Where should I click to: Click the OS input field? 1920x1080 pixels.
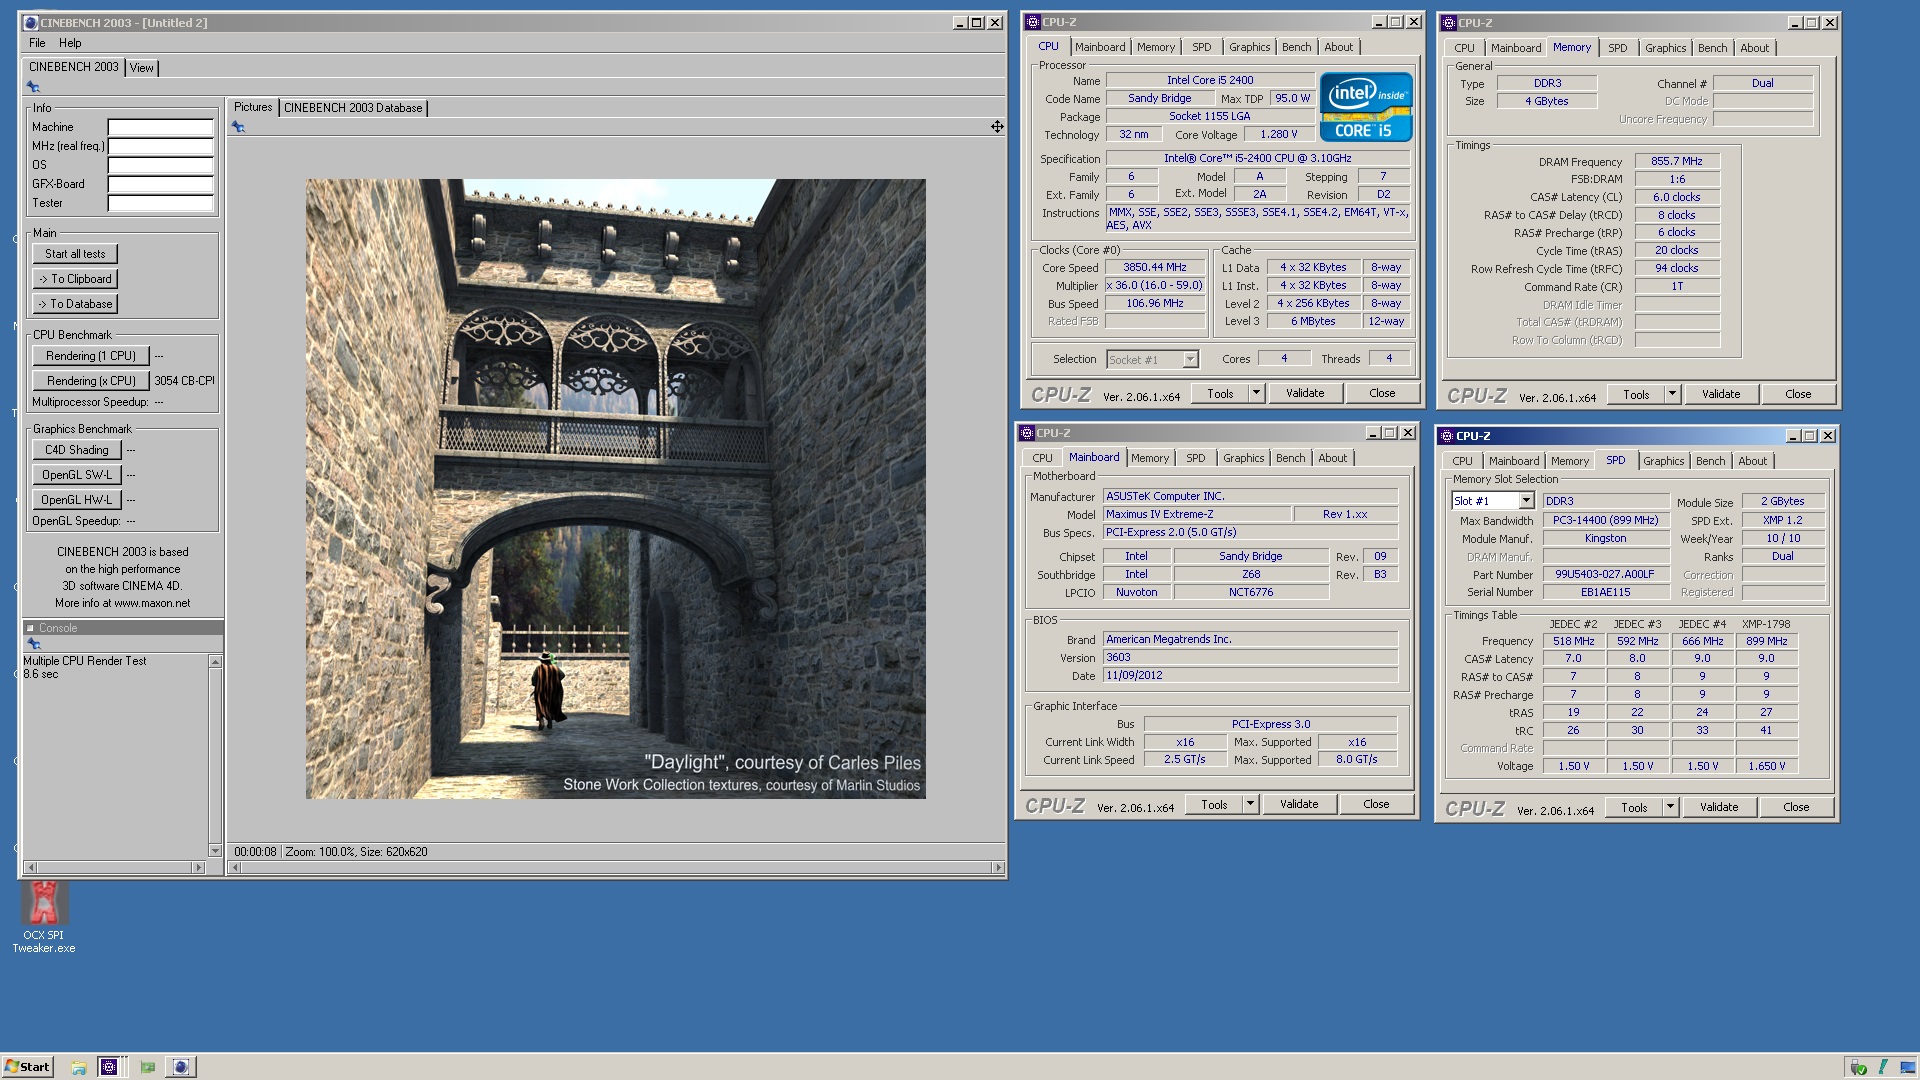[x=161, y=165]
